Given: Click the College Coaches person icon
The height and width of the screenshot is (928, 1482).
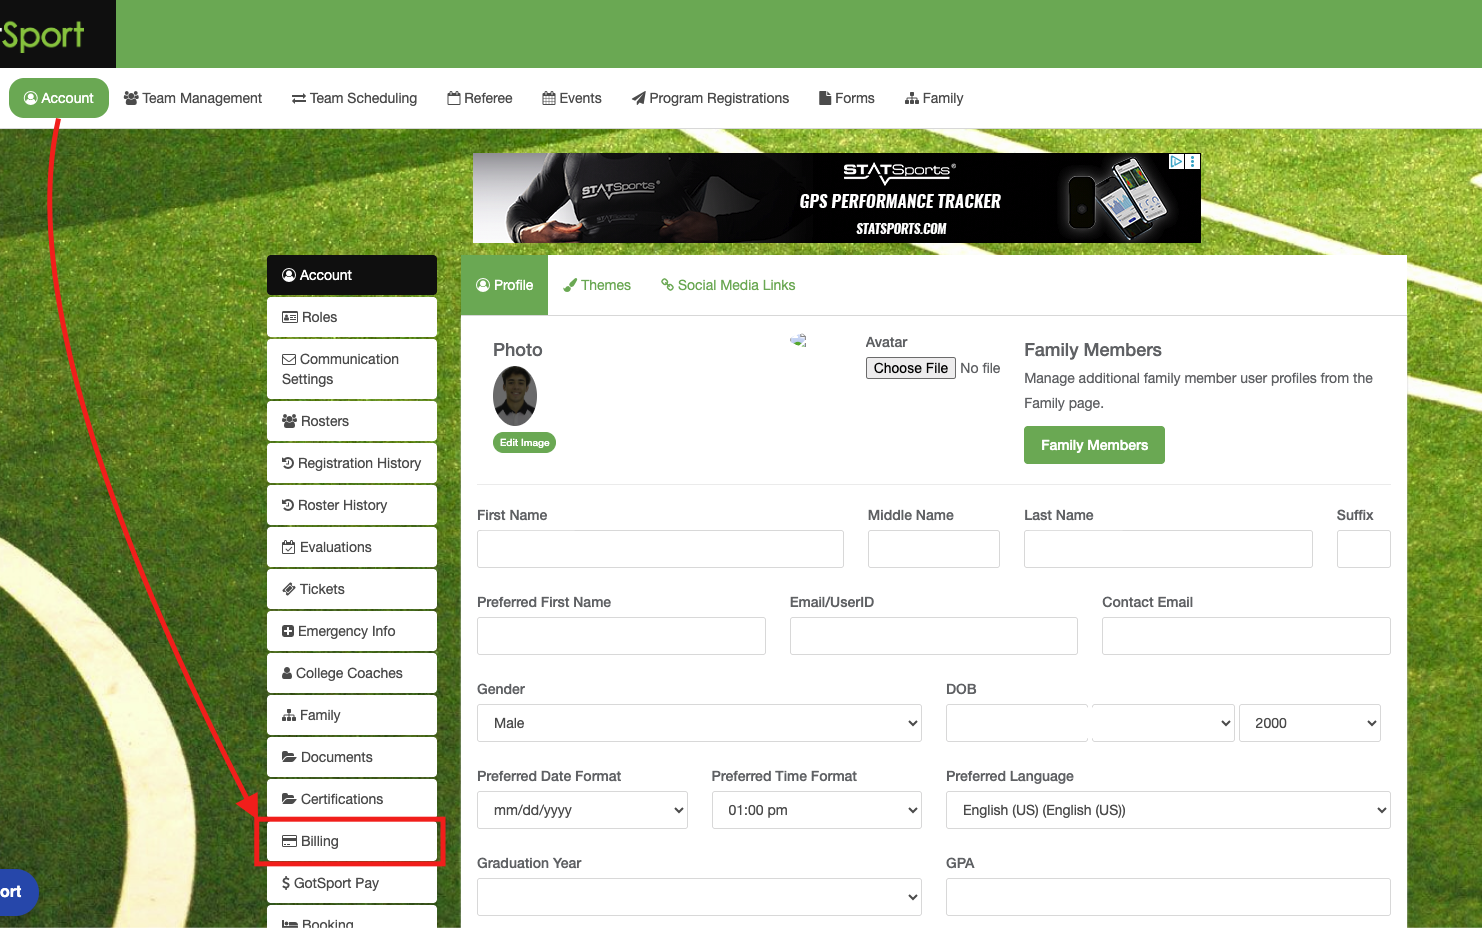Looking at the screenshot, I should click(287, 673).
